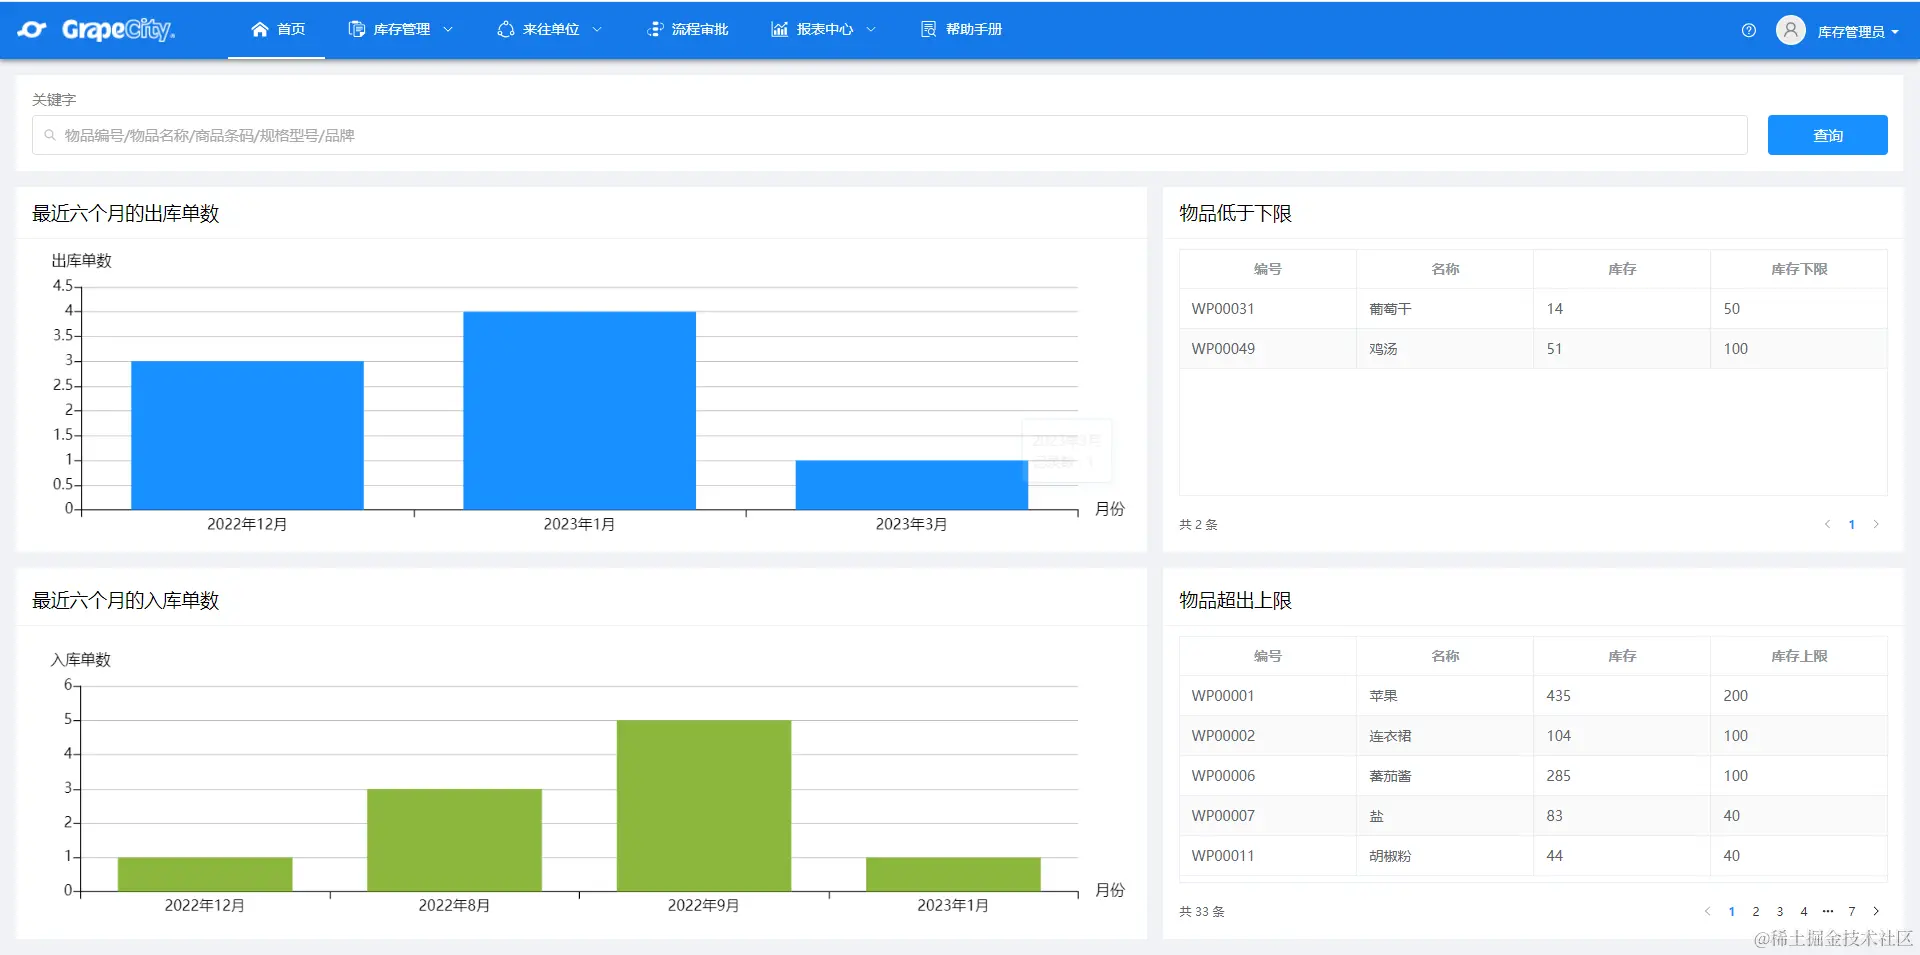Click the 报表中心 chart icon
The image size is (1920, 955).
[x=780, y=29]
